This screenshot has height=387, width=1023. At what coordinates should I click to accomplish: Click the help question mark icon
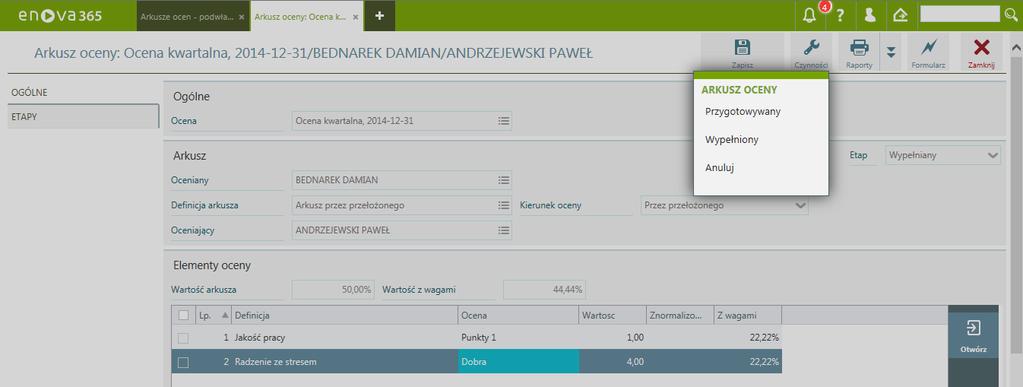click(x=840, y=16)
